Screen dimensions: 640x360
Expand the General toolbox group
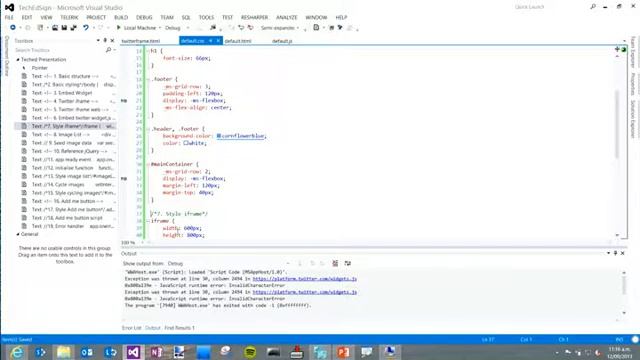(18, 234)
